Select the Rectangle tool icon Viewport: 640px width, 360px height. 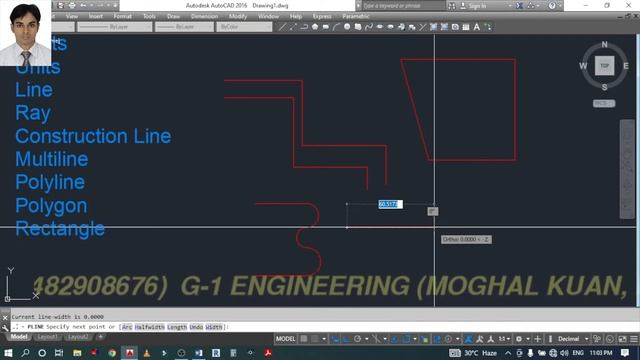[325, 27]
